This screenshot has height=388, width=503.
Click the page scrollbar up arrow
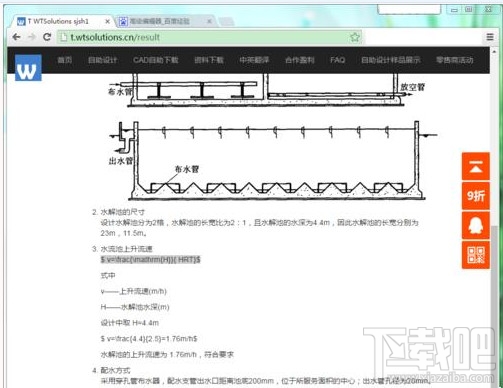[x=494, y=52]
